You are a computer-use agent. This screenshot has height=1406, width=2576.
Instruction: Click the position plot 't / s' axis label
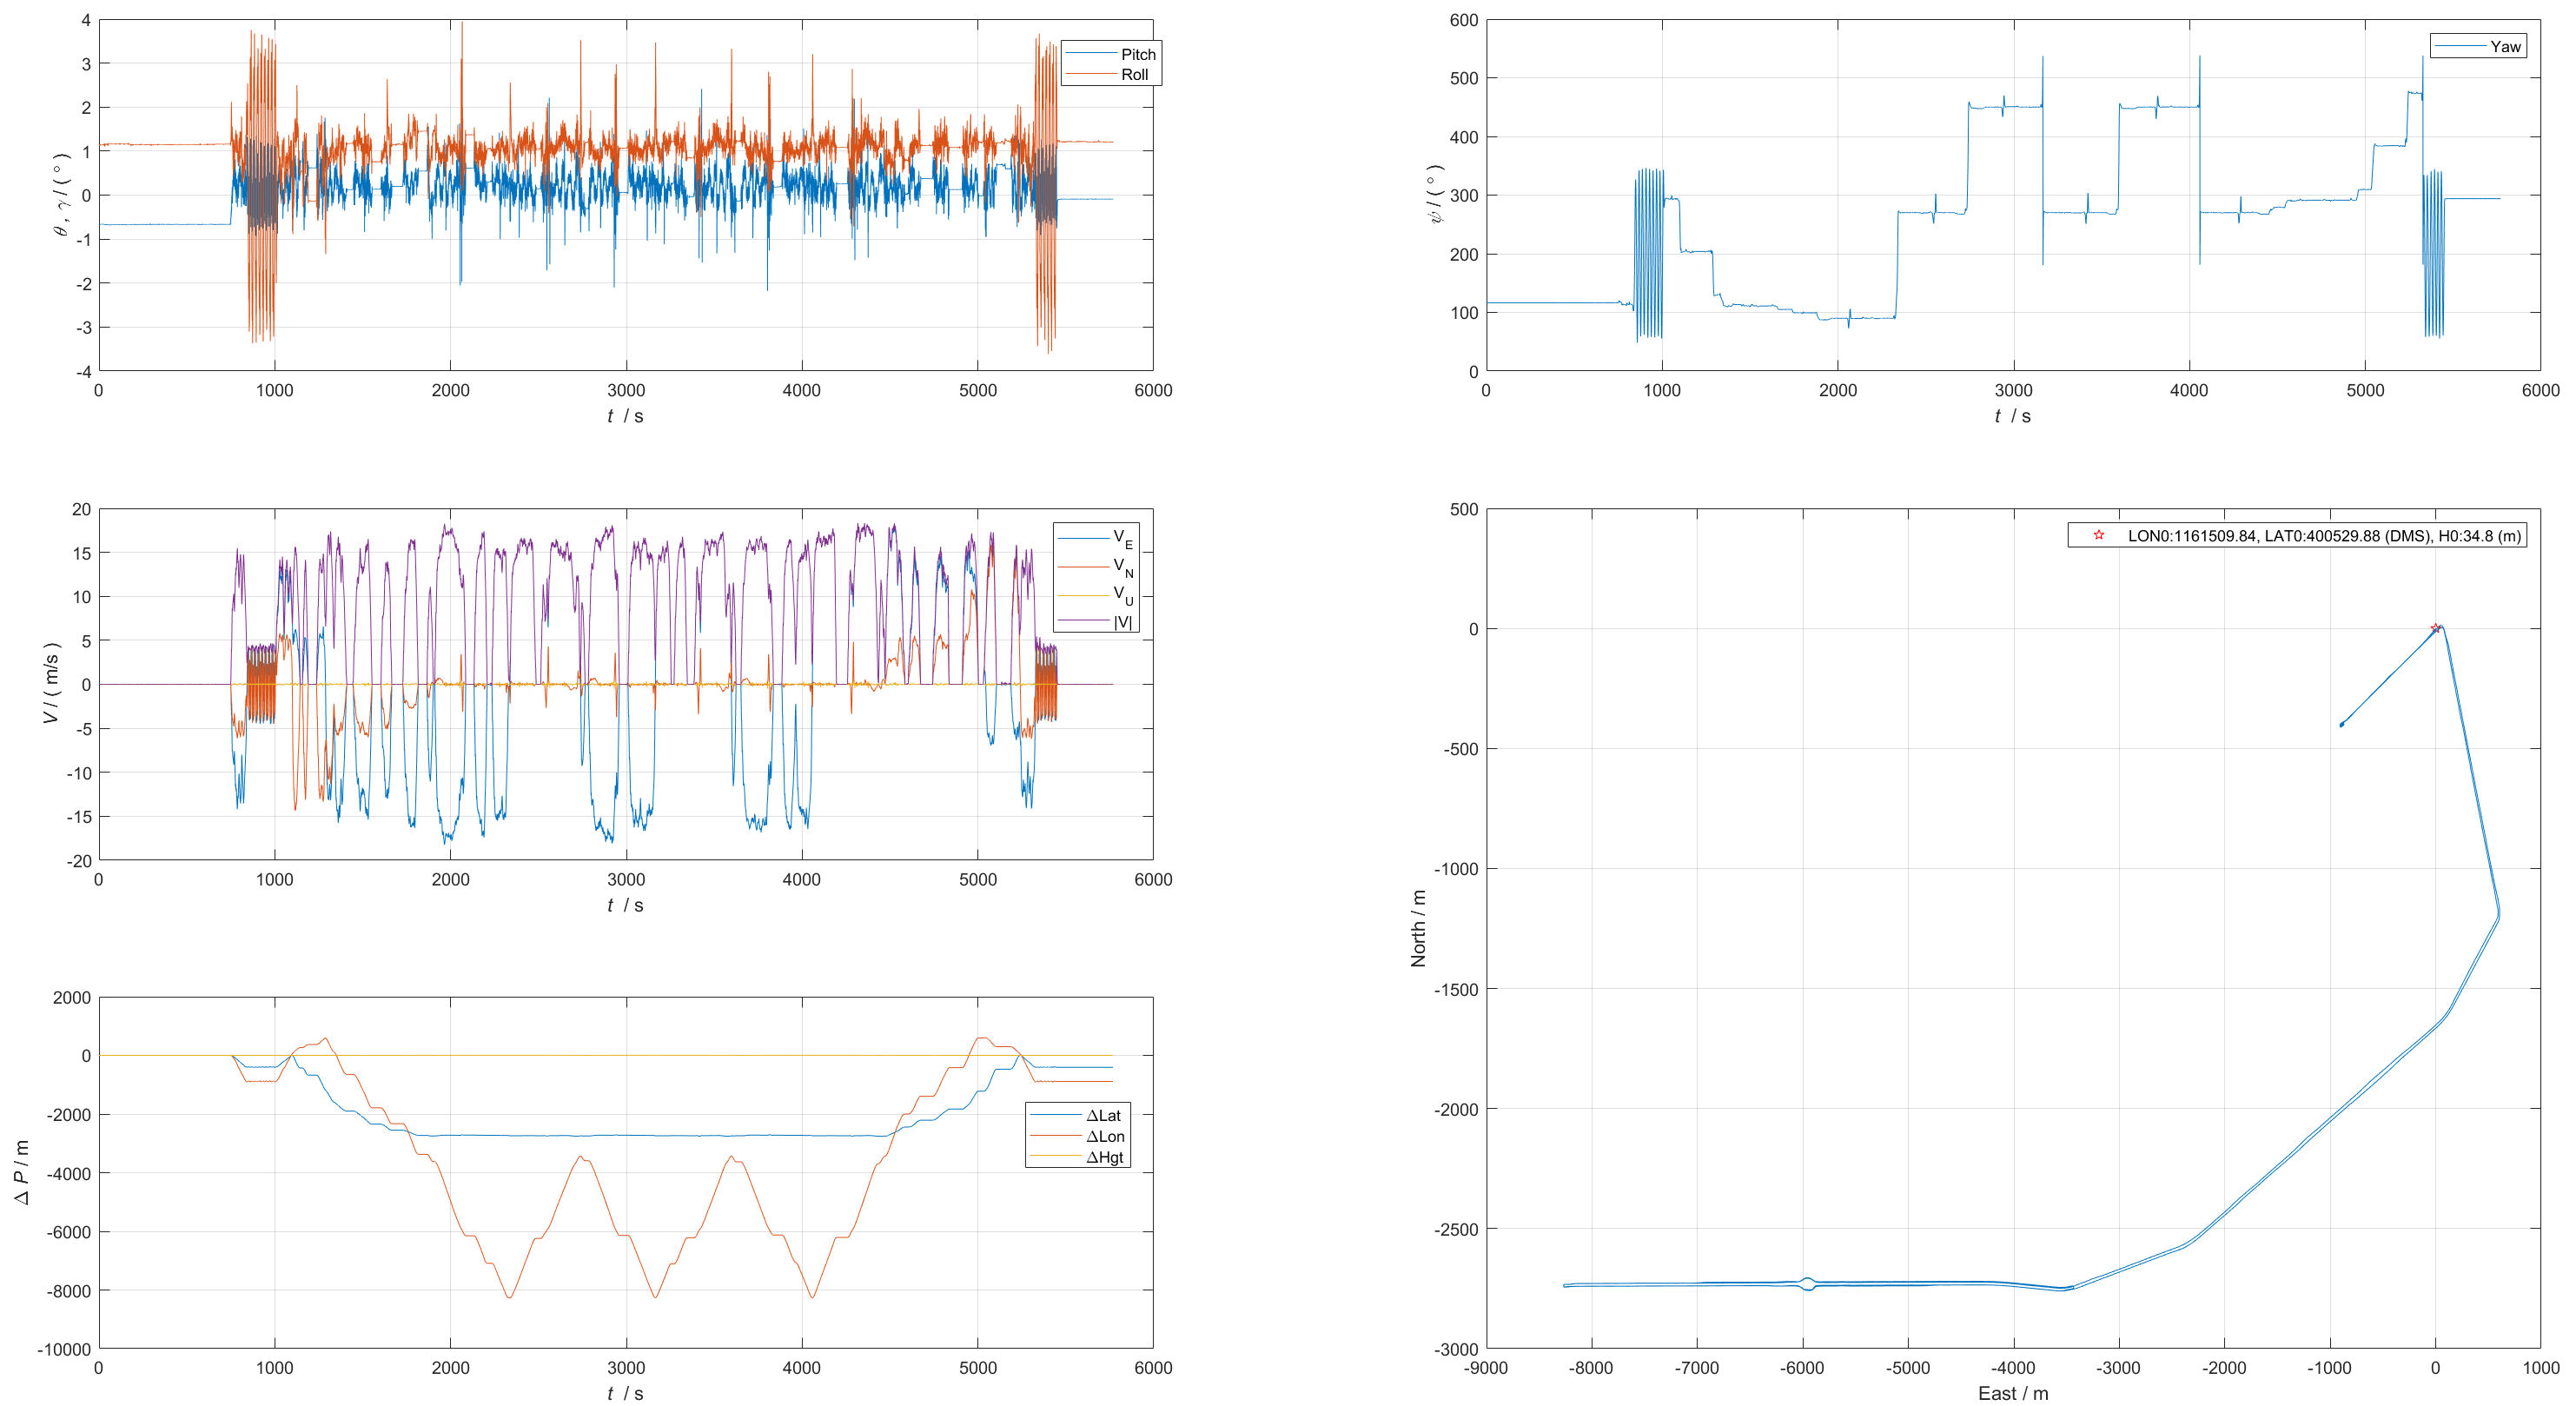625,1393
